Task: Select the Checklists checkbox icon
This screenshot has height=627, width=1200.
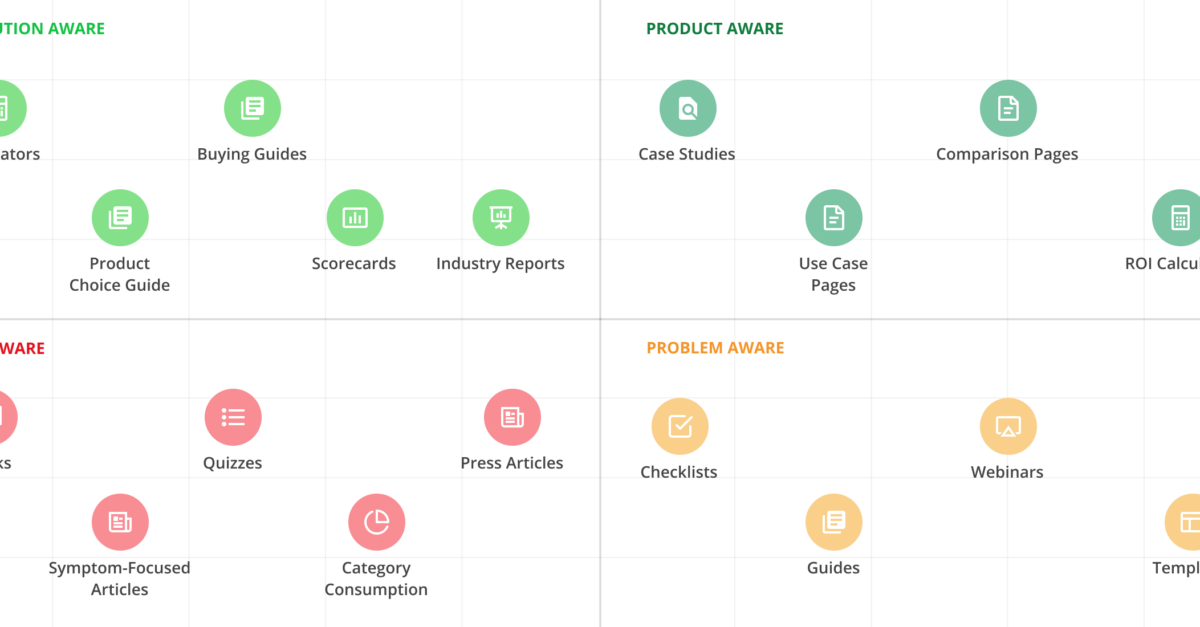Action: 680,426
